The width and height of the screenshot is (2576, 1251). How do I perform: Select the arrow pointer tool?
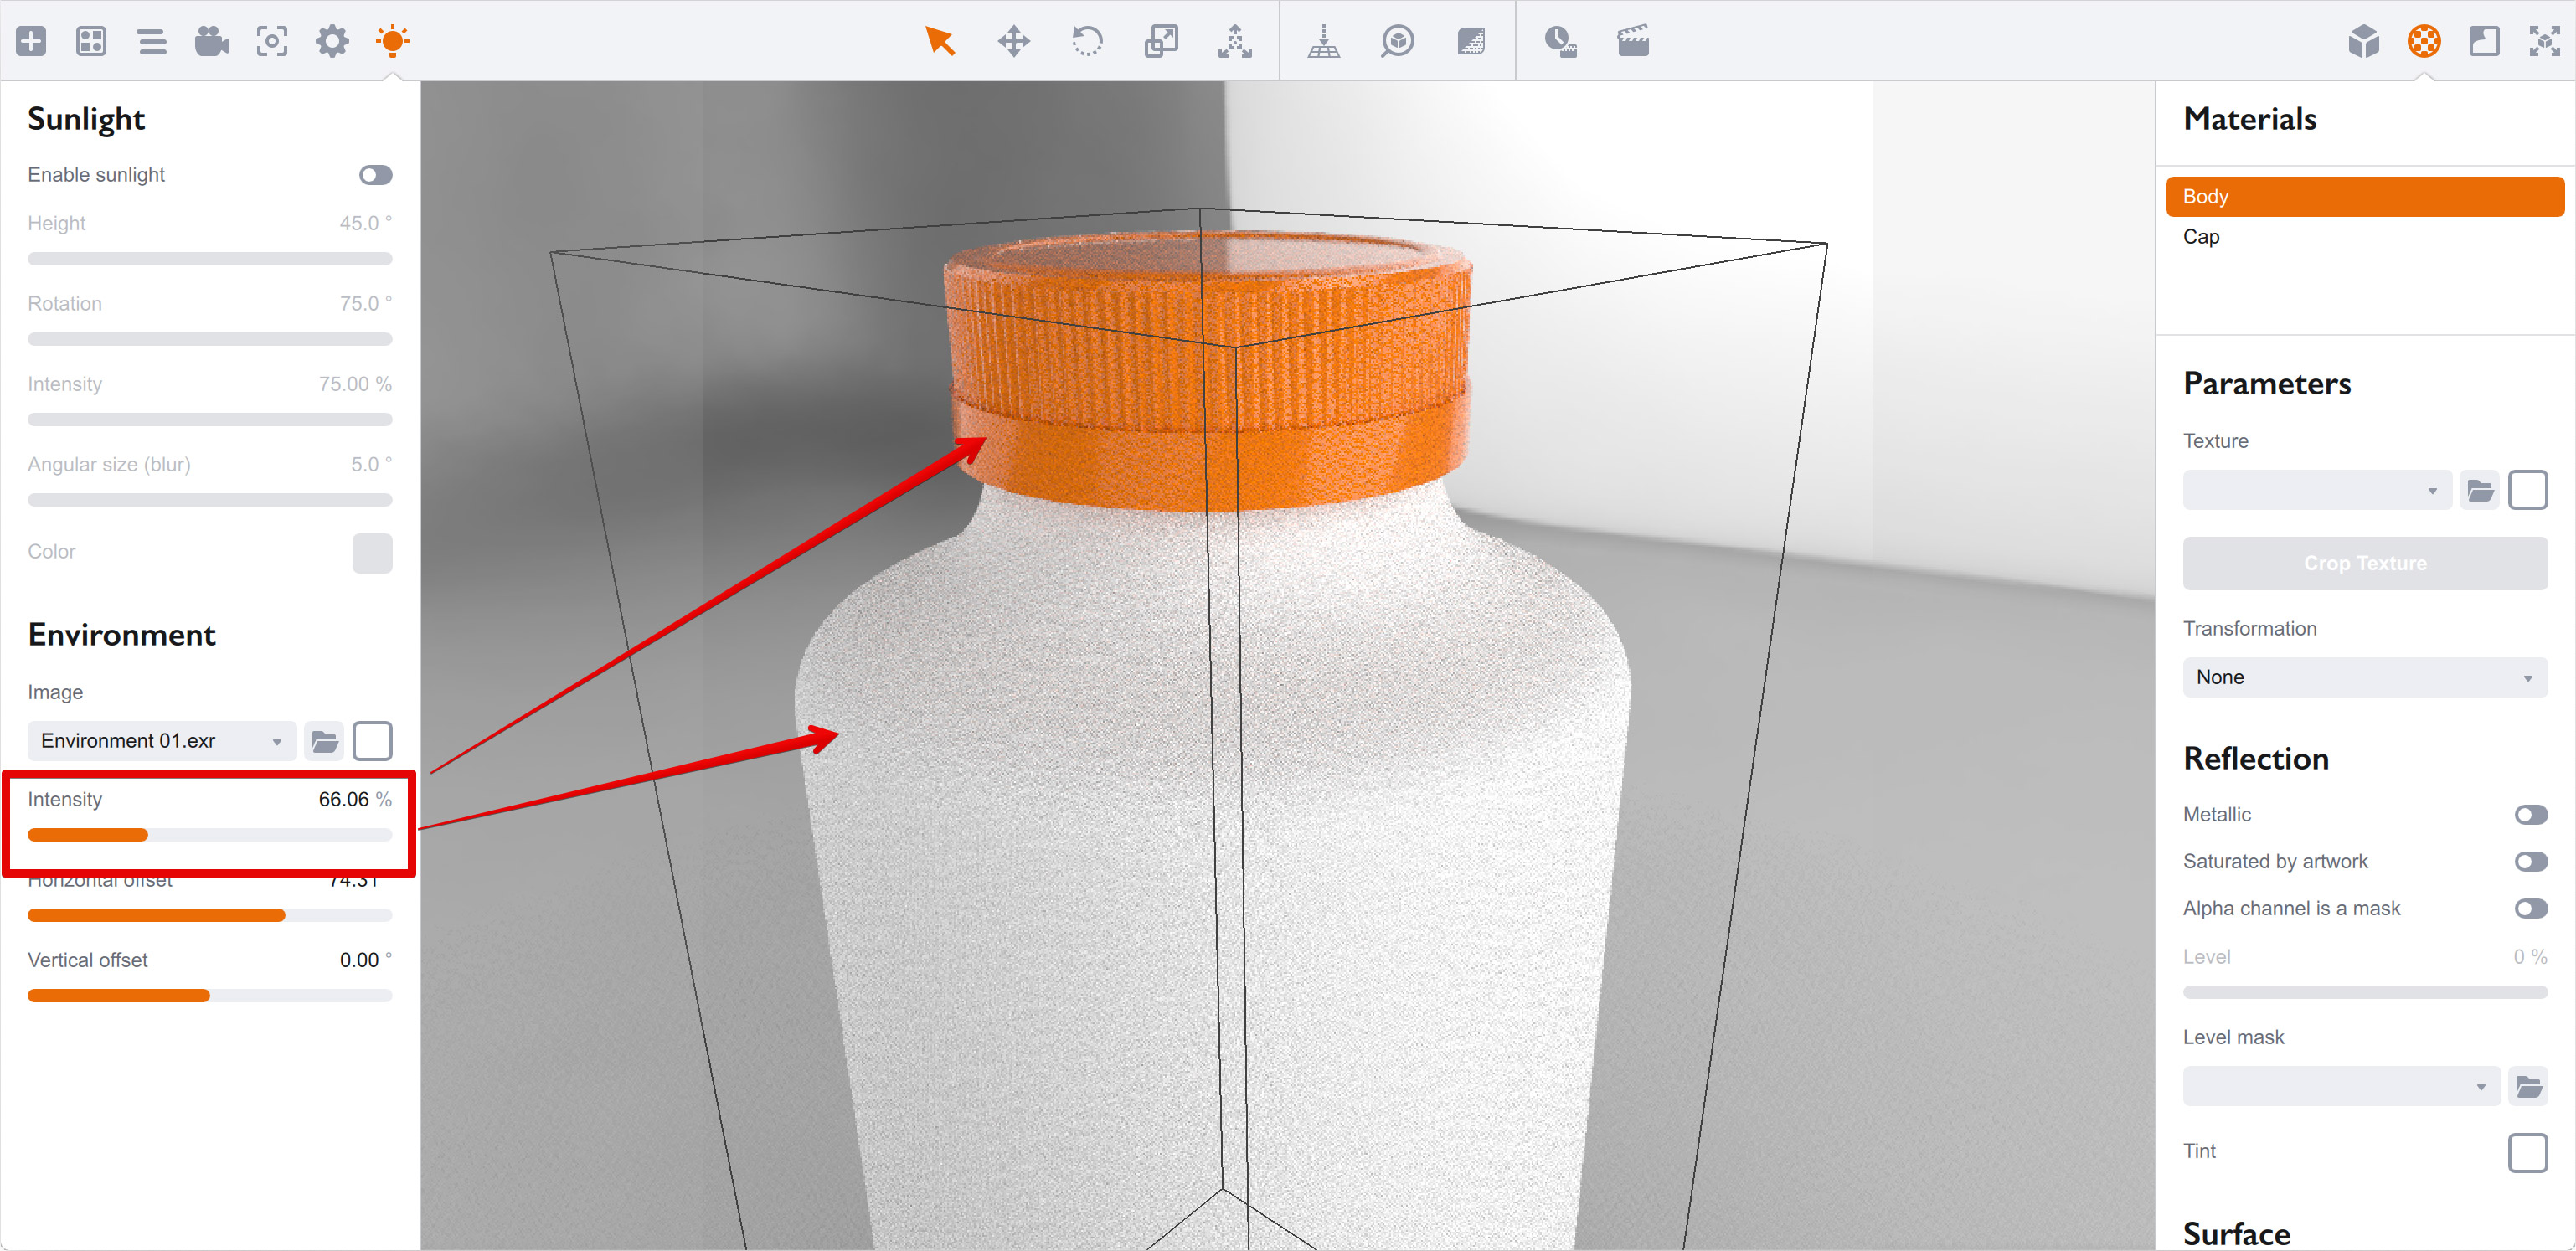(x=939, y=41)
